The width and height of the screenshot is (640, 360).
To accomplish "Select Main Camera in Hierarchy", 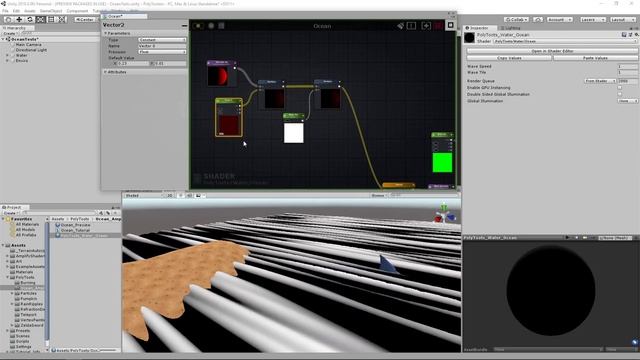I will coord(28,44).
